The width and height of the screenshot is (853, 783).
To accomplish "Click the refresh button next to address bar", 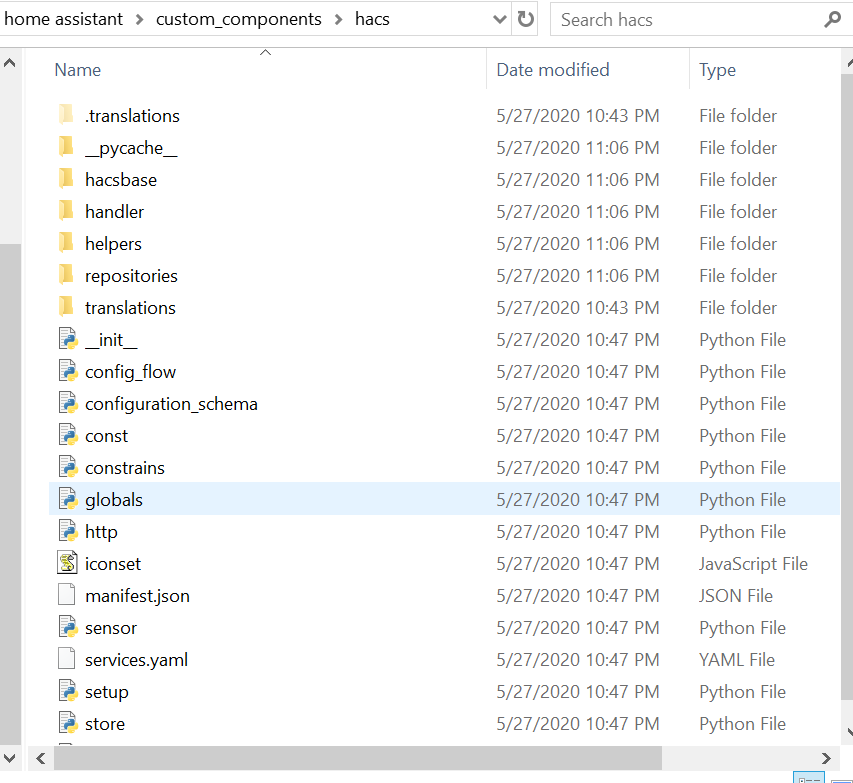I will pos(524,18).
